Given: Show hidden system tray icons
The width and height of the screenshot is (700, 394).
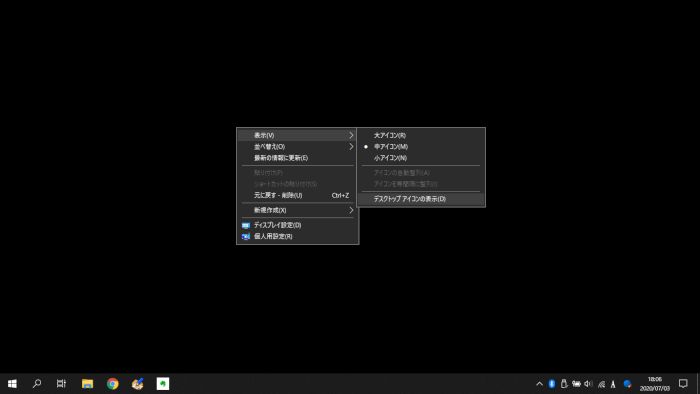Looking at the screenshot, I should point(539,384).
